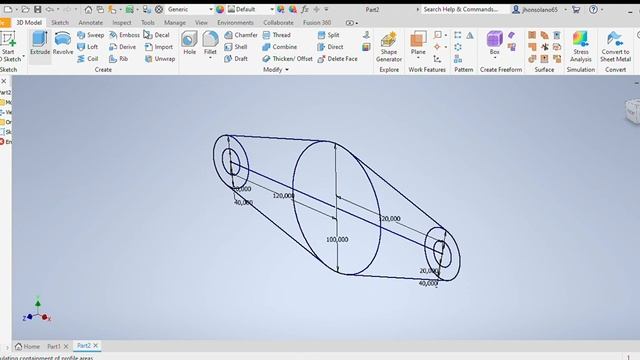This screenshot has height=360, width=640.
Task: Open the Inspect ribbon tab
Action: (x=122, y=23)
